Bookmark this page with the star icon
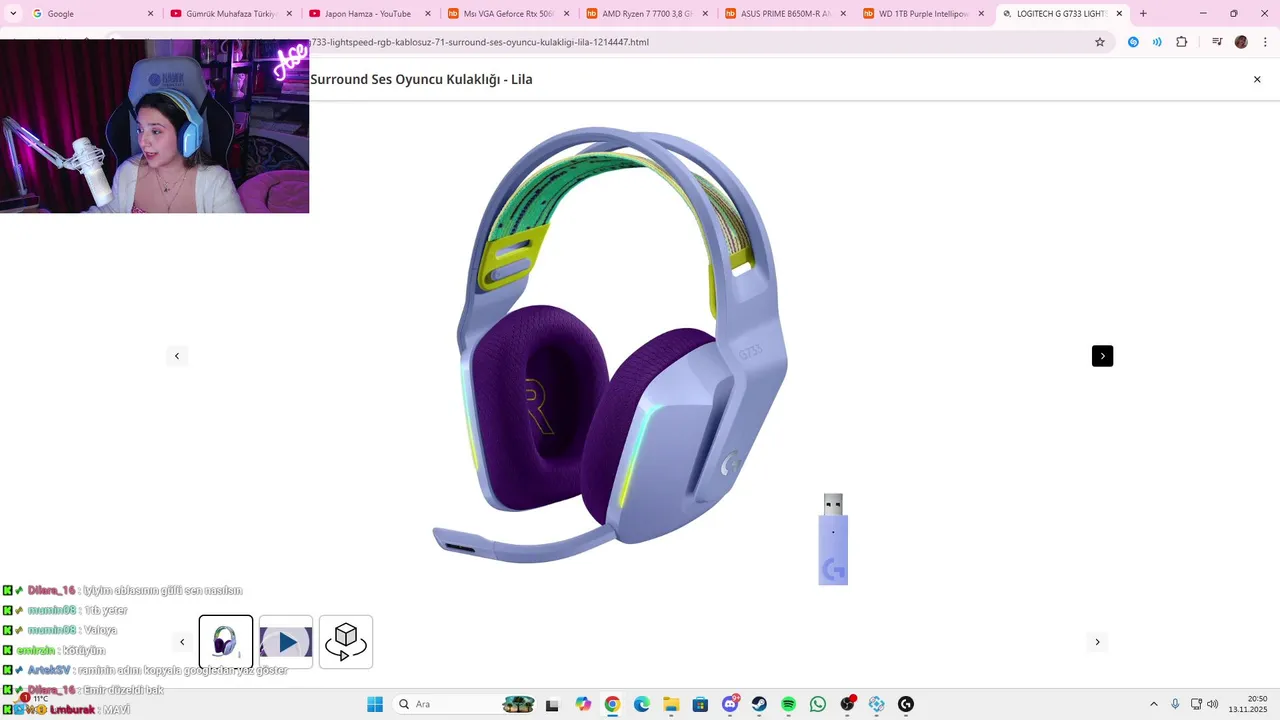 point(1100,42)
